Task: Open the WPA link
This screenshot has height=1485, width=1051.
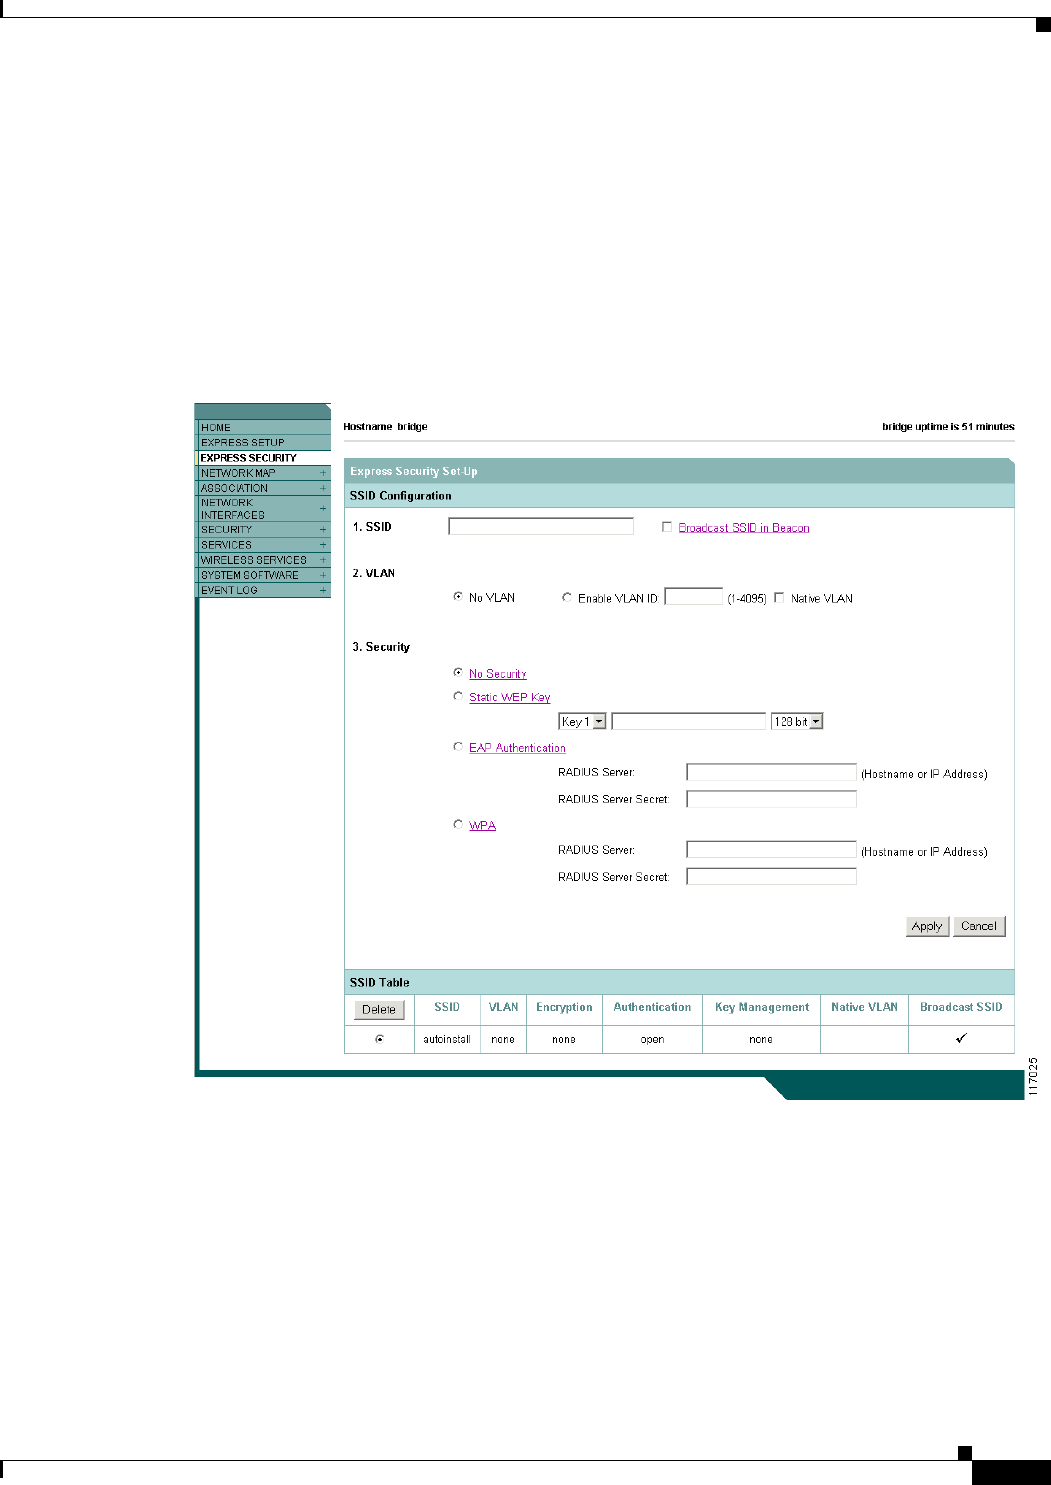Action: click(x=483, y=826)
